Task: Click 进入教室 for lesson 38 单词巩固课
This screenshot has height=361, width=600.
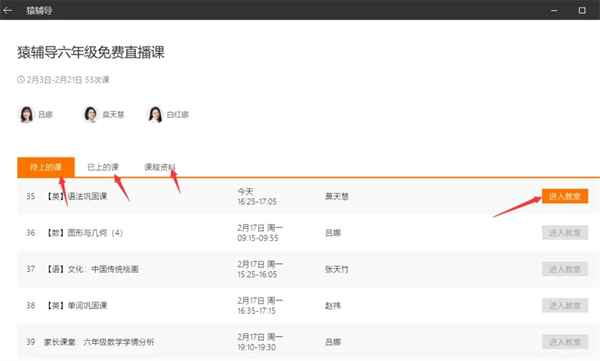Action: click(x=565, y=305)
